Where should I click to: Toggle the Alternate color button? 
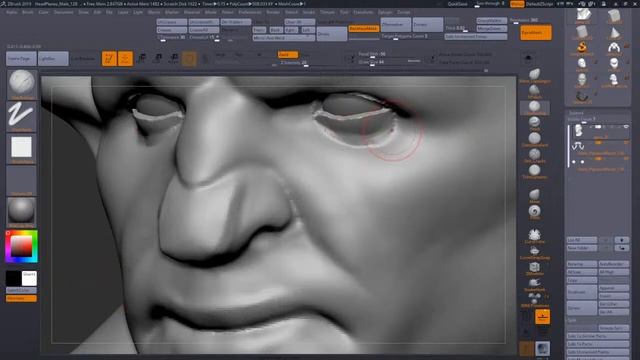pos(21,298)
